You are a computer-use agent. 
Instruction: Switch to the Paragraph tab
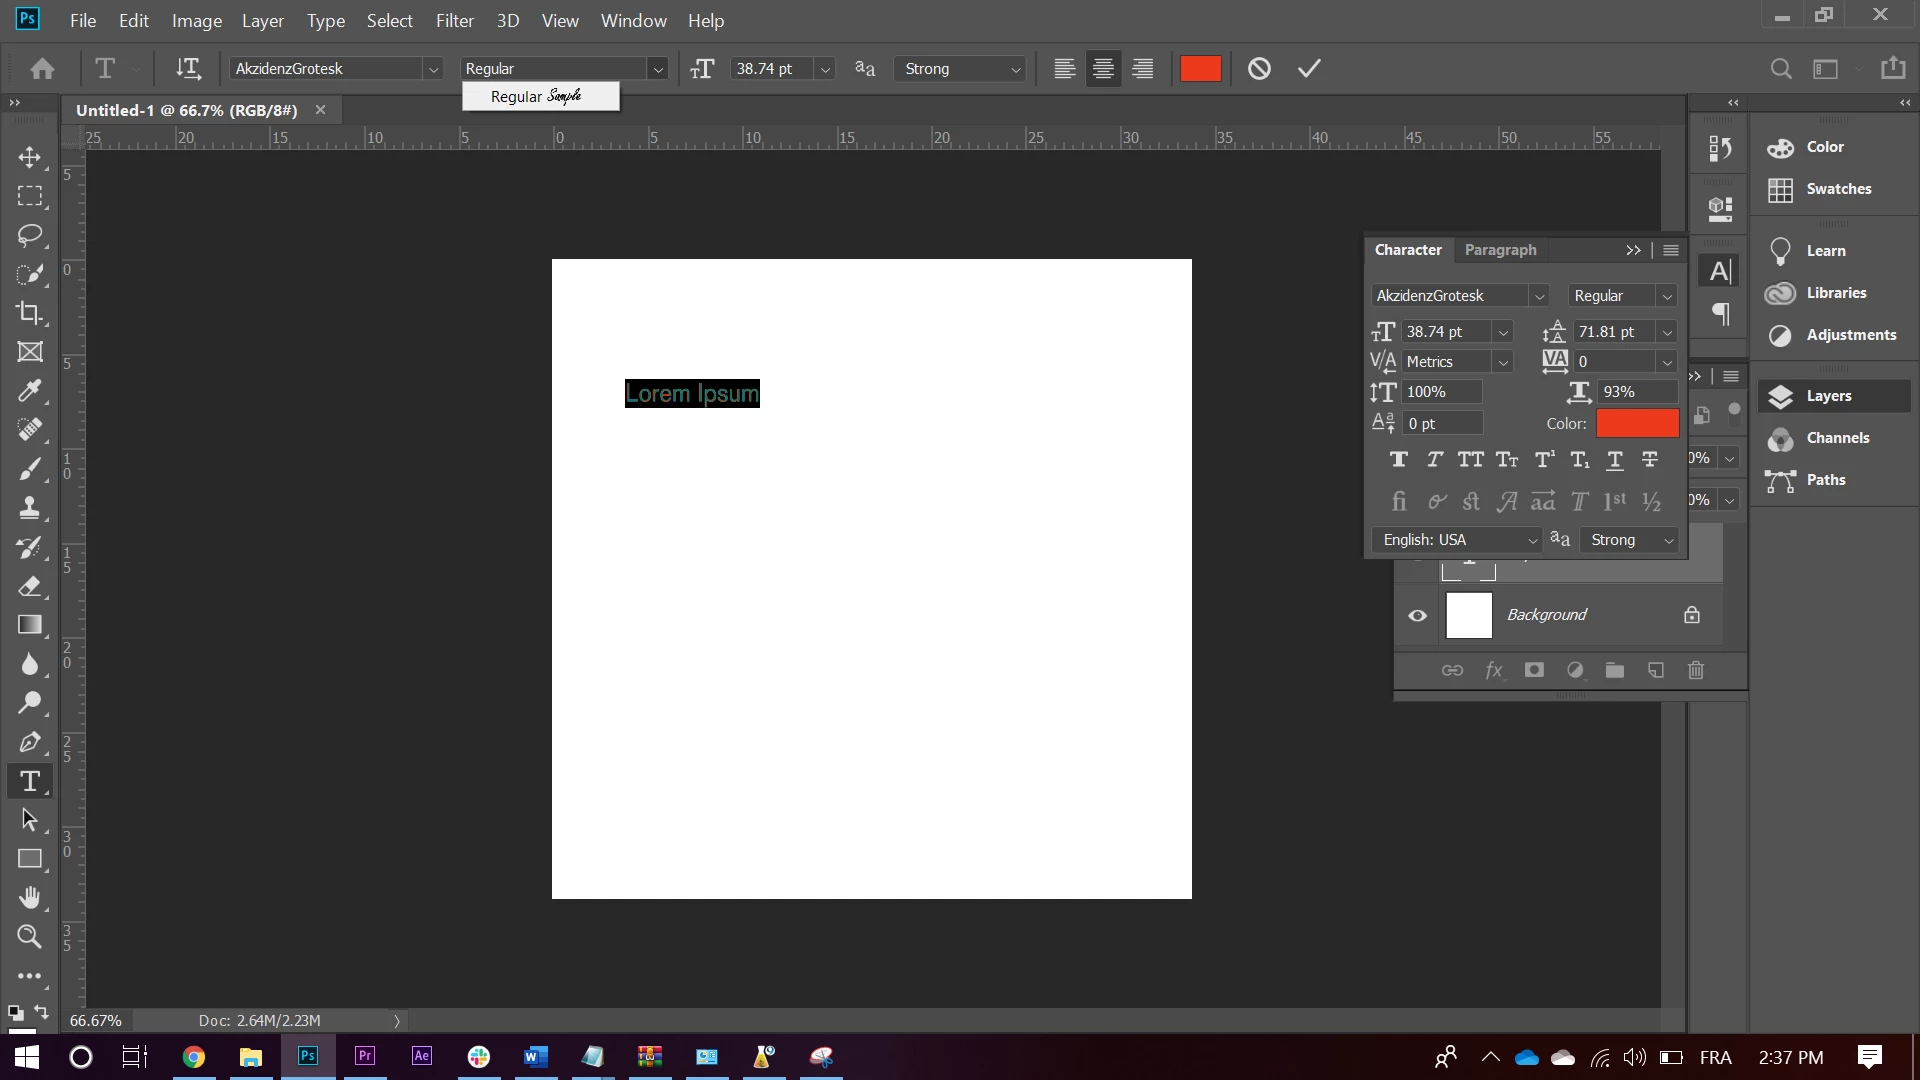(1500, 250)
